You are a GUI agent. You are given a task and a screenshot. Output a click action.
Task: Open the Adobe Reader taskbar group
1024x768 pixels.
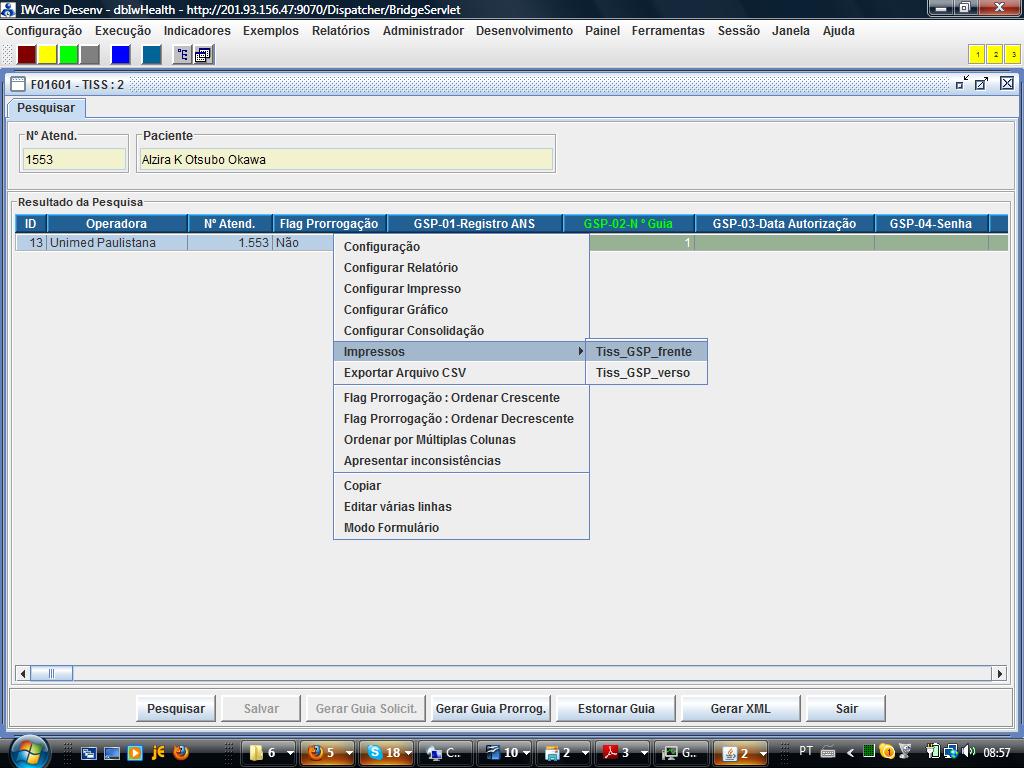(x=624, y=753)
